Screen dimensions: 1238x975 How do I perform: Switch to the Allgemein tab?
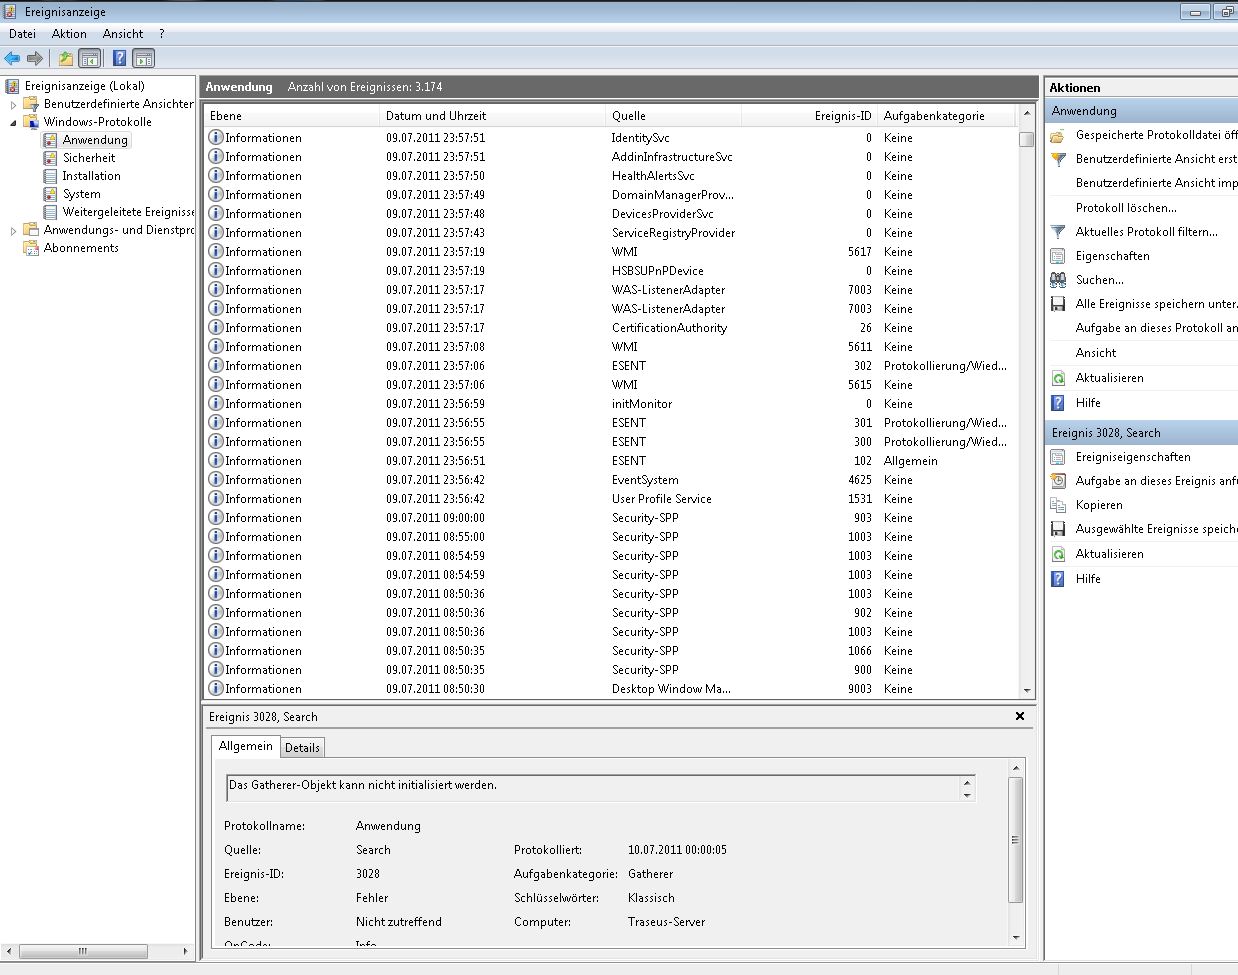(x=245, y=746)
